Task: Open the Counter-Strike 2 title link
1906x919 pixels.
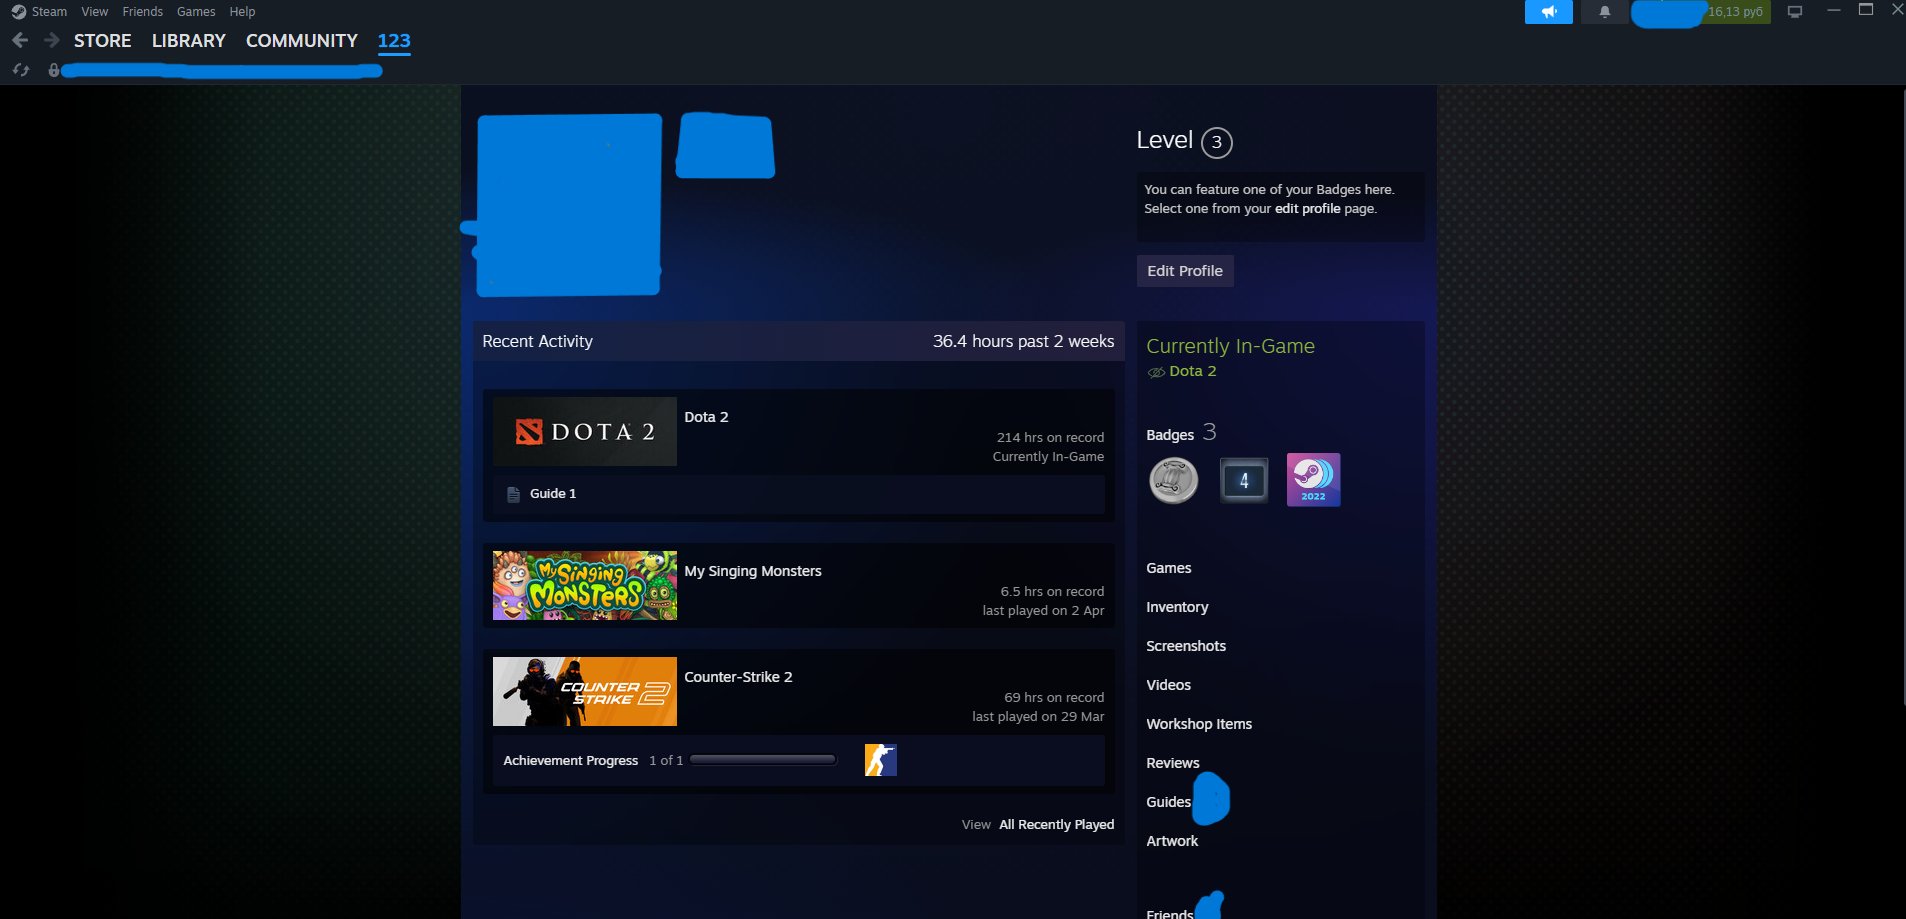Action: 738,677
